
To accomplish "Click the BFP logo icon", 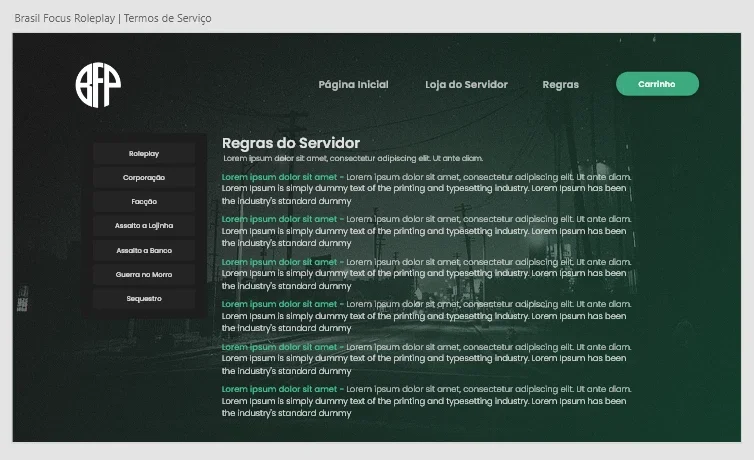I will pos(98,85).
